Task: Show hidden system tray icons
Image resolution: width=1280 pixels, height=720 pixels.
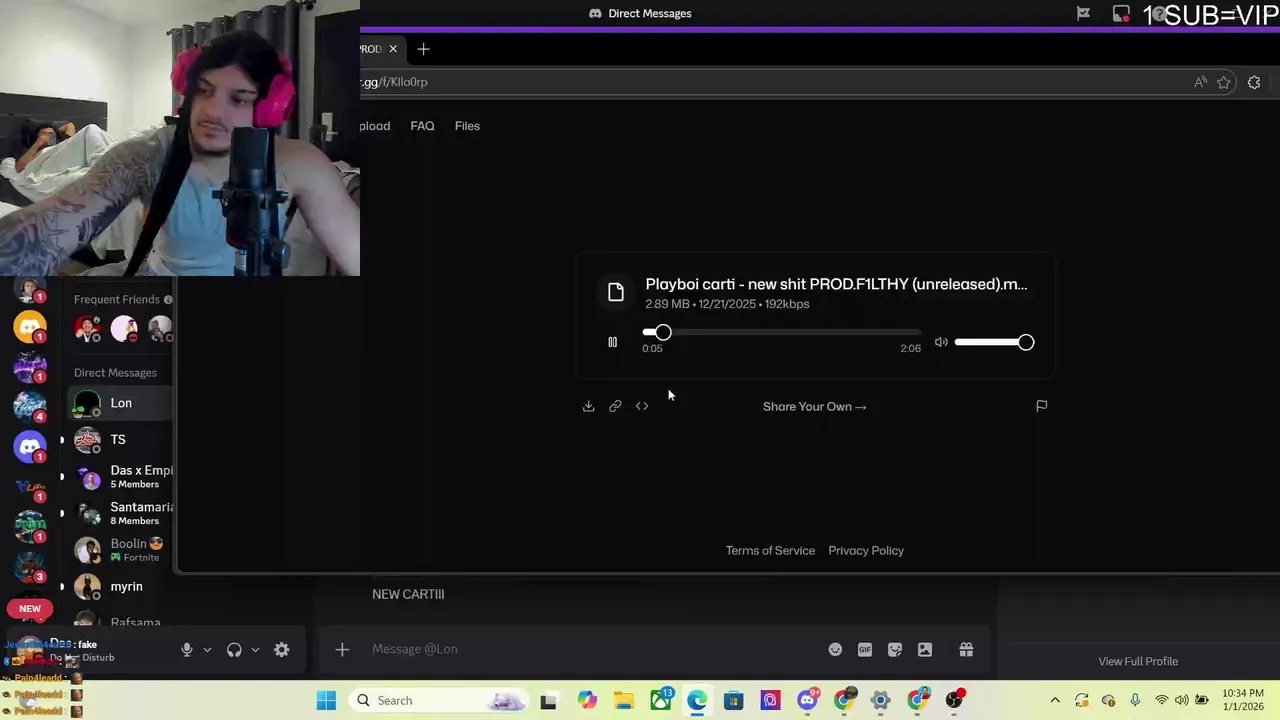Action: [1054, 700]
